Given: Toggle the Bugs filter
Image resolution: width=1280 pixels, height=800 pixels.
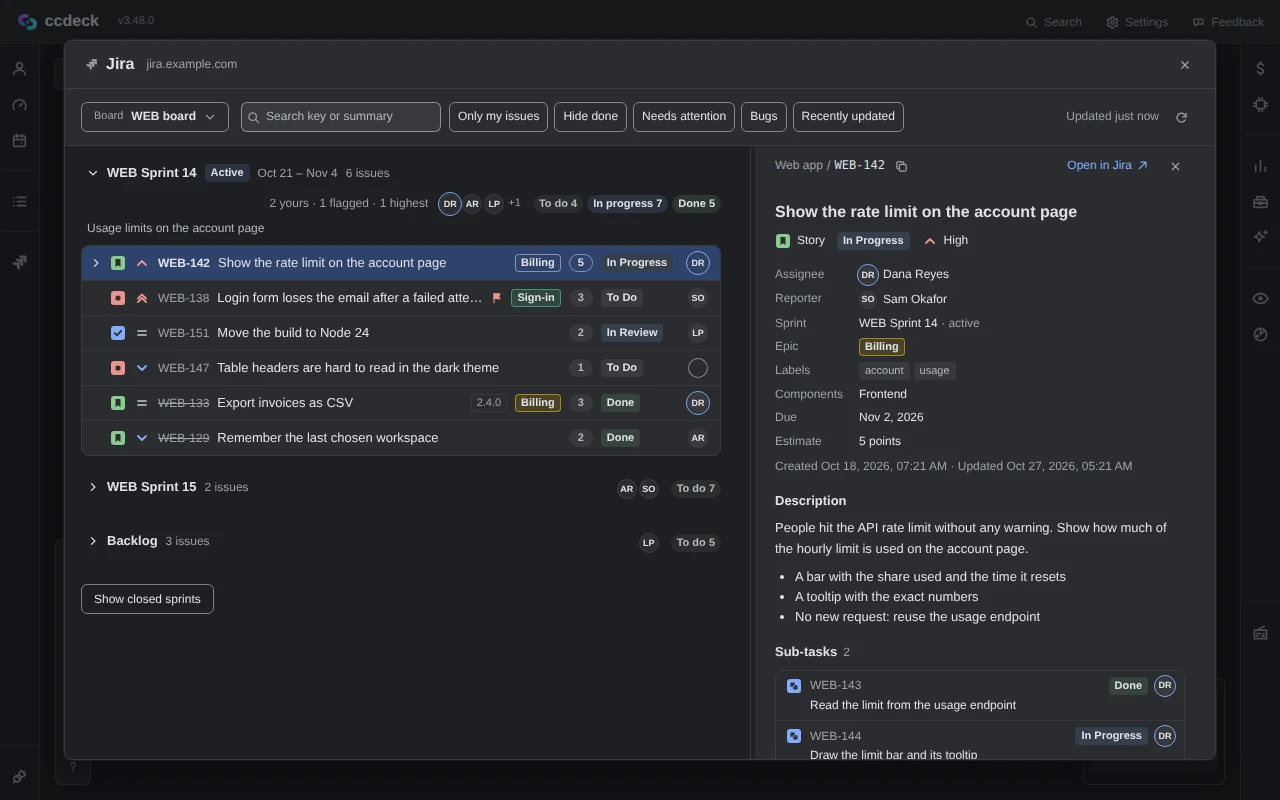Looking at the screenshot, I should 763,117.
